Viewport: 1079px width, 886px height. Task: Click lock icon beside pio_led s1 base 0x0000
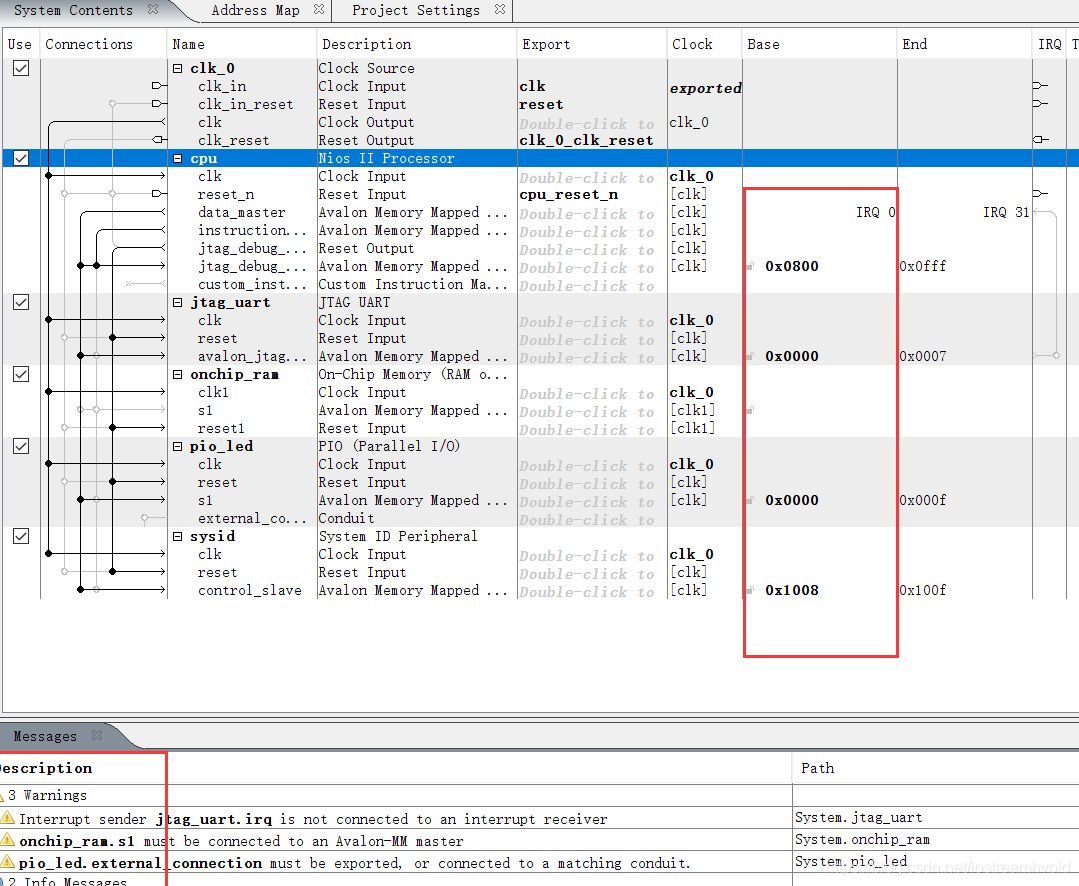[750, 500]
